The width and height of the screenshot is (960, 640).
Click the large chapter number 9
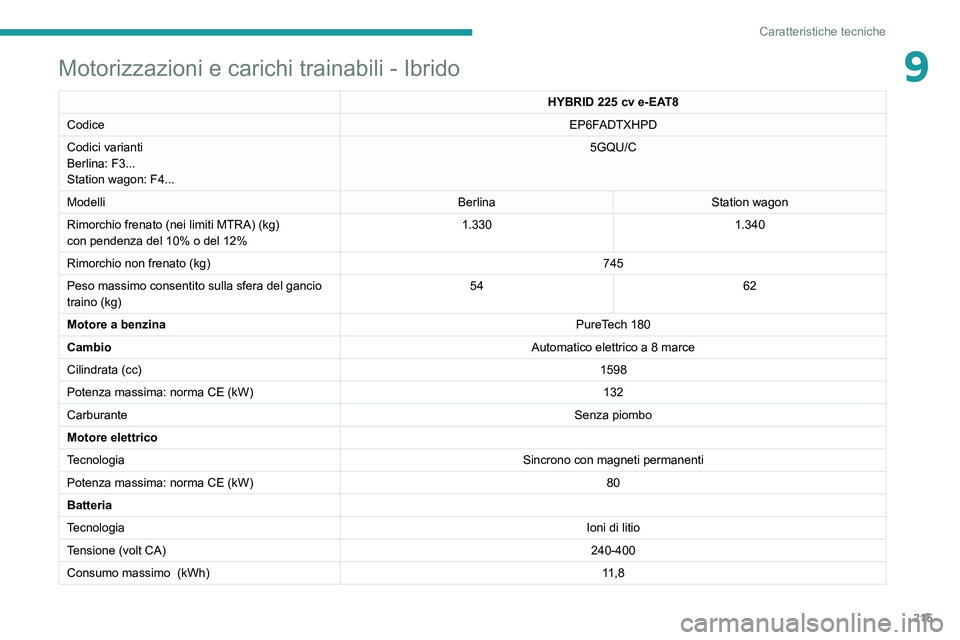click(x=916, y=67)
